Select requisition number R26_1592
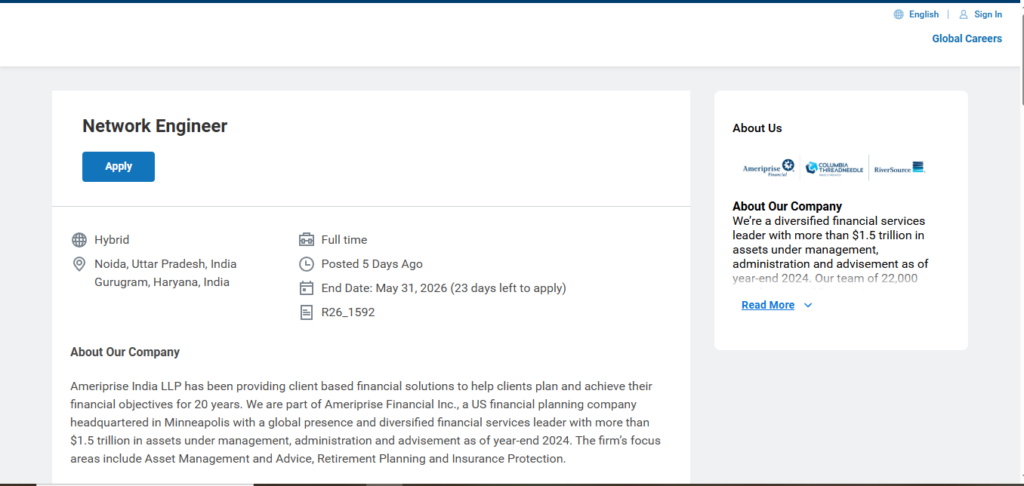The width and height of the screenshot is (1024, 486). coord(348,312)
